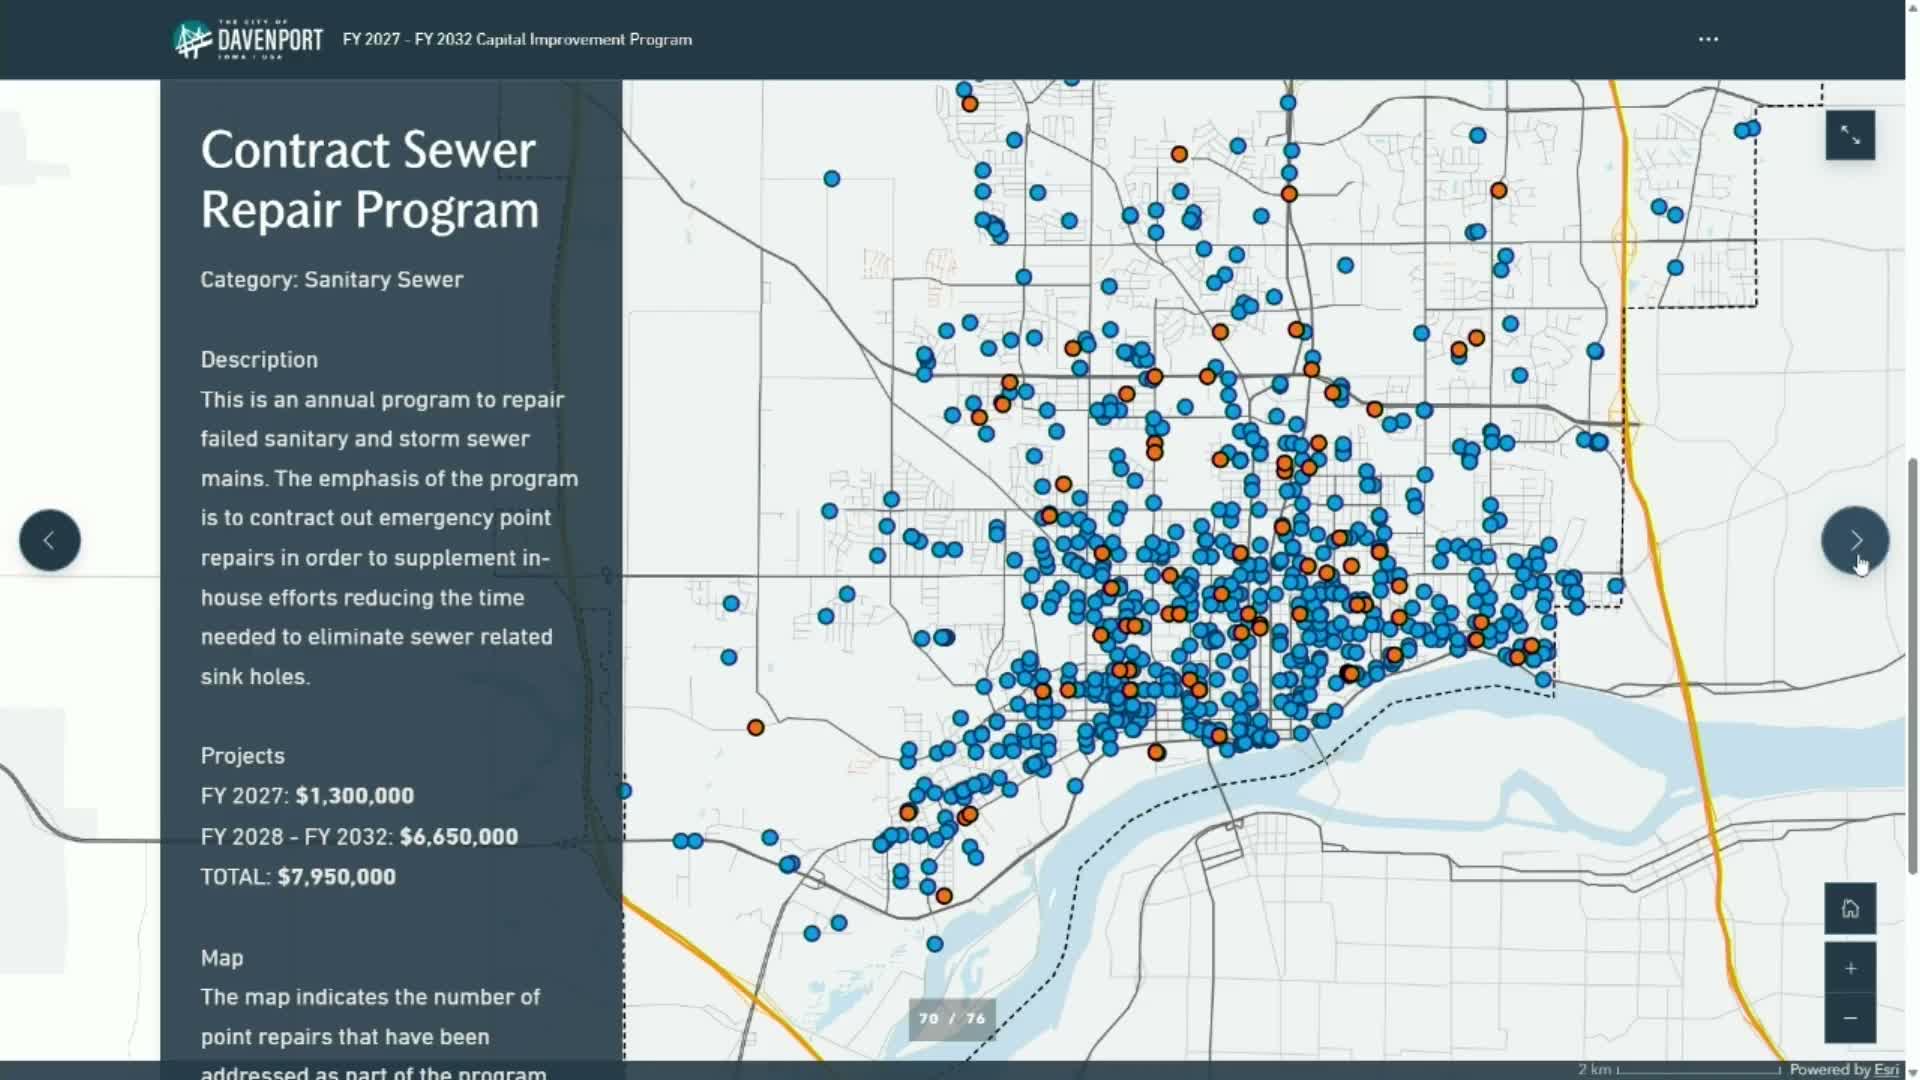Advance to next slide with right arrow
The width and height of the screenshot is (1920, 1080).
1857,540
